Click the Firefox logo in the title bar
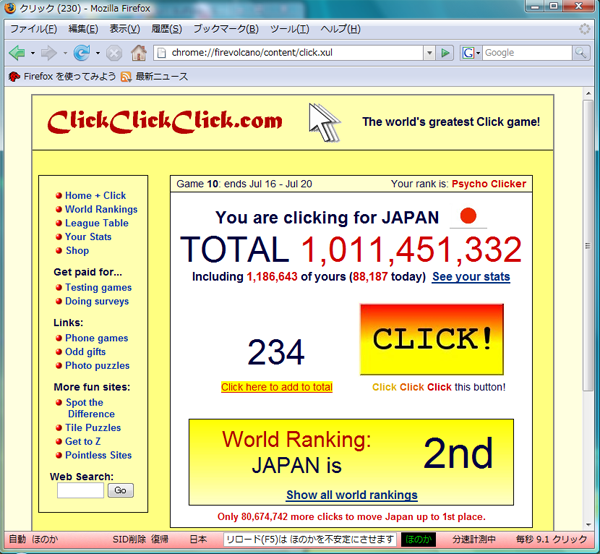Screen dimensions: 600x554 [x=10, y=8]
